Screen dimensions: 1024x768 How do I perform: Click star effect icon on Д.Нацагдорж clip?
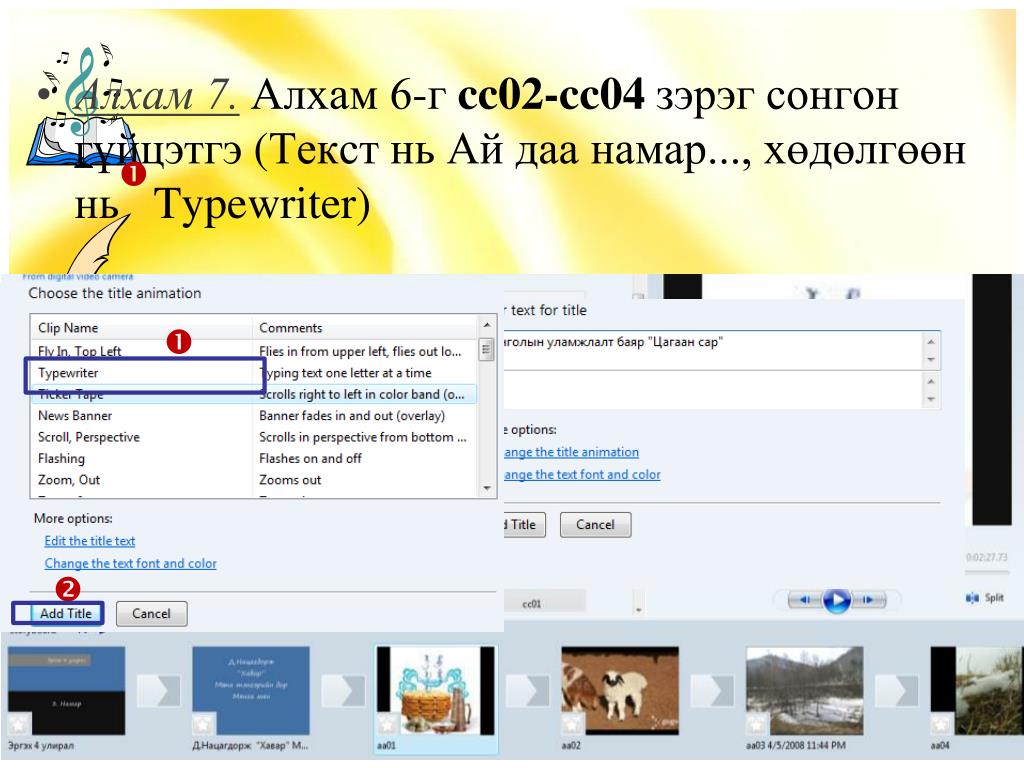(x=202, y=724)
